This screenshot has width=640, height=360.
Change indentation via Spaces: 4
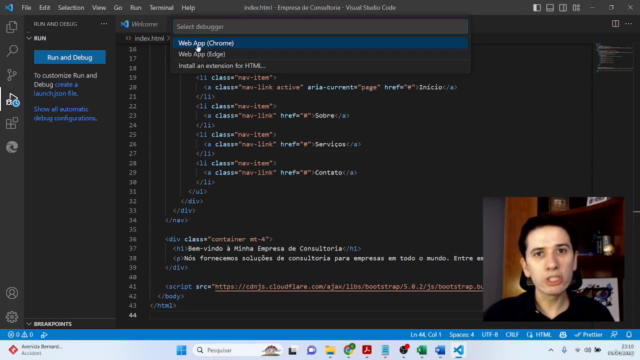tap(462, 335)
